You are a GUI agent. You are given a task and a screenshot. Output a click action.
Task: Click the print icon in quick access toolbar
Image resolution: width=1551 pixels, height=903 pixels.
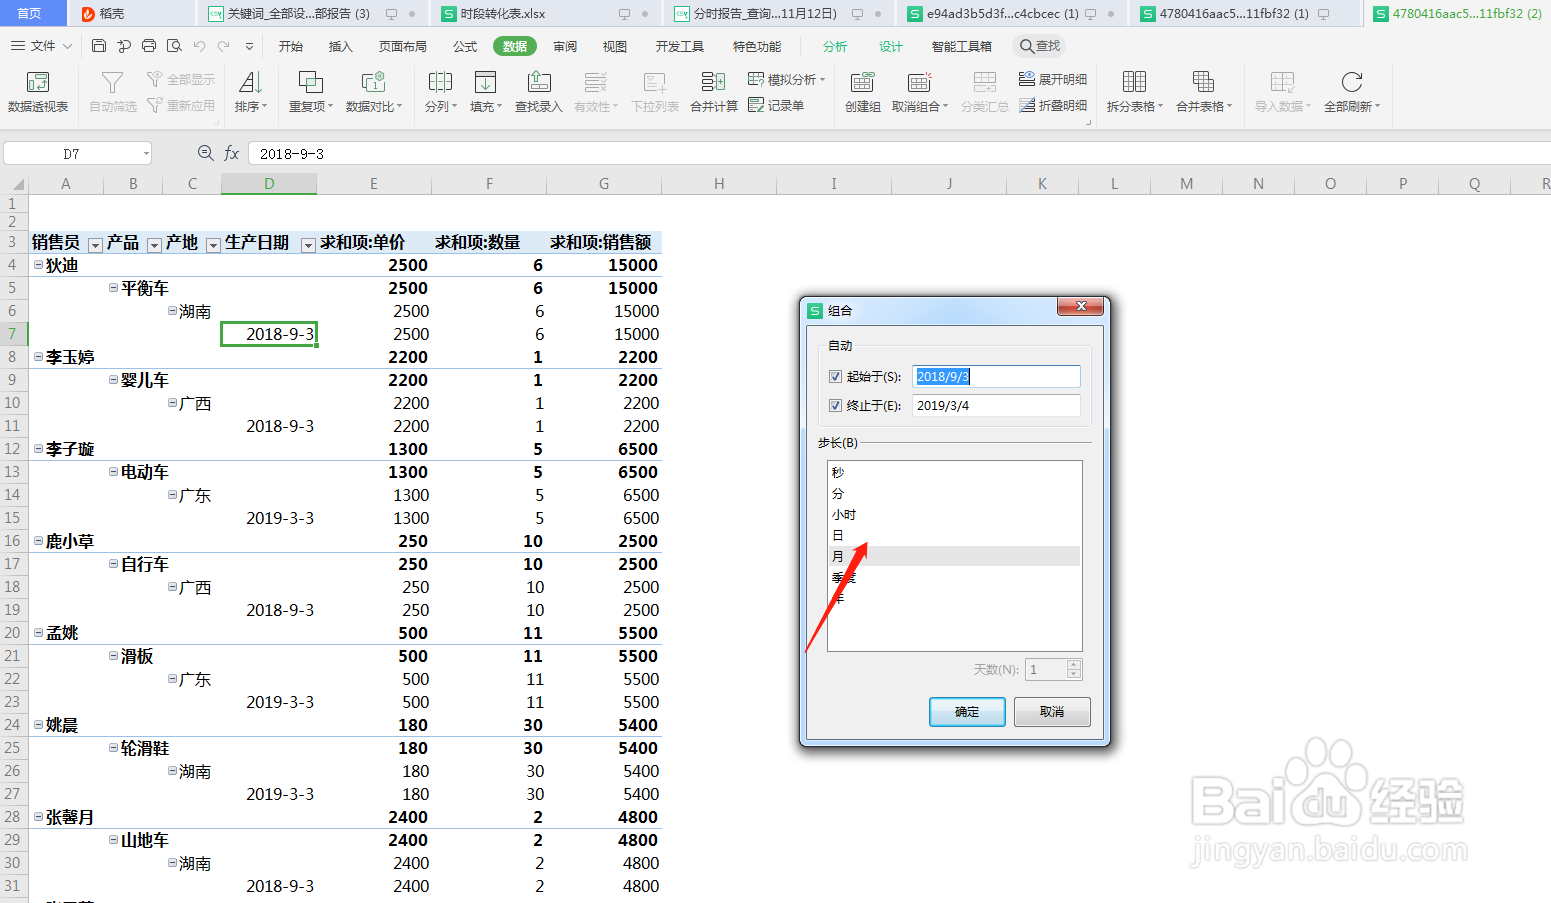149,46
